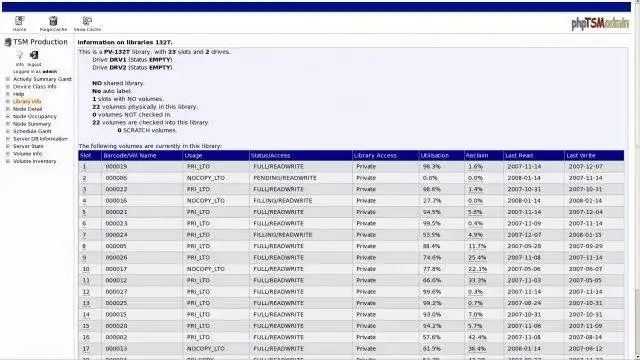Click the Logout door icon

pyautogui.click(x=34, y=55)
